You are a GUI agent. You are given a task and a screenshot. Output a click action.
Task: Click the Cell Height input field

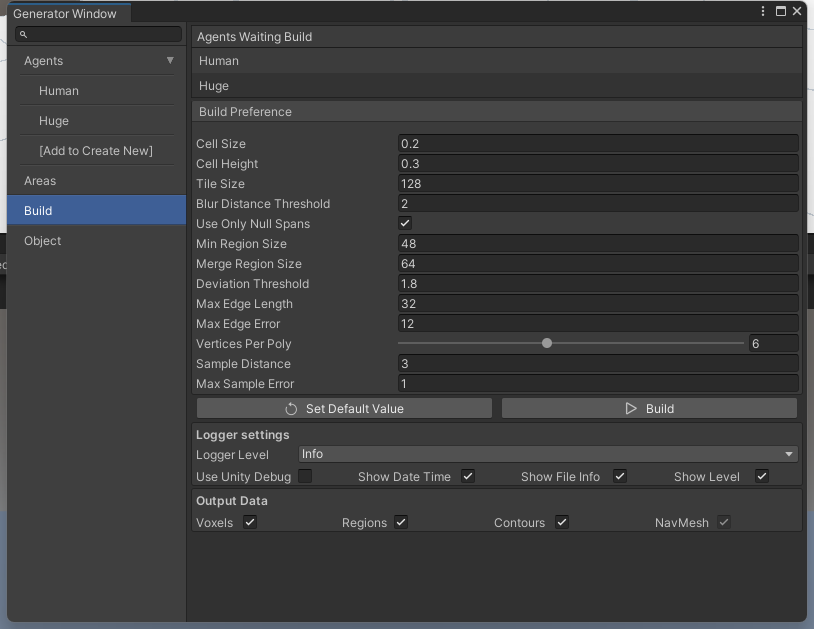click(598, 163)
